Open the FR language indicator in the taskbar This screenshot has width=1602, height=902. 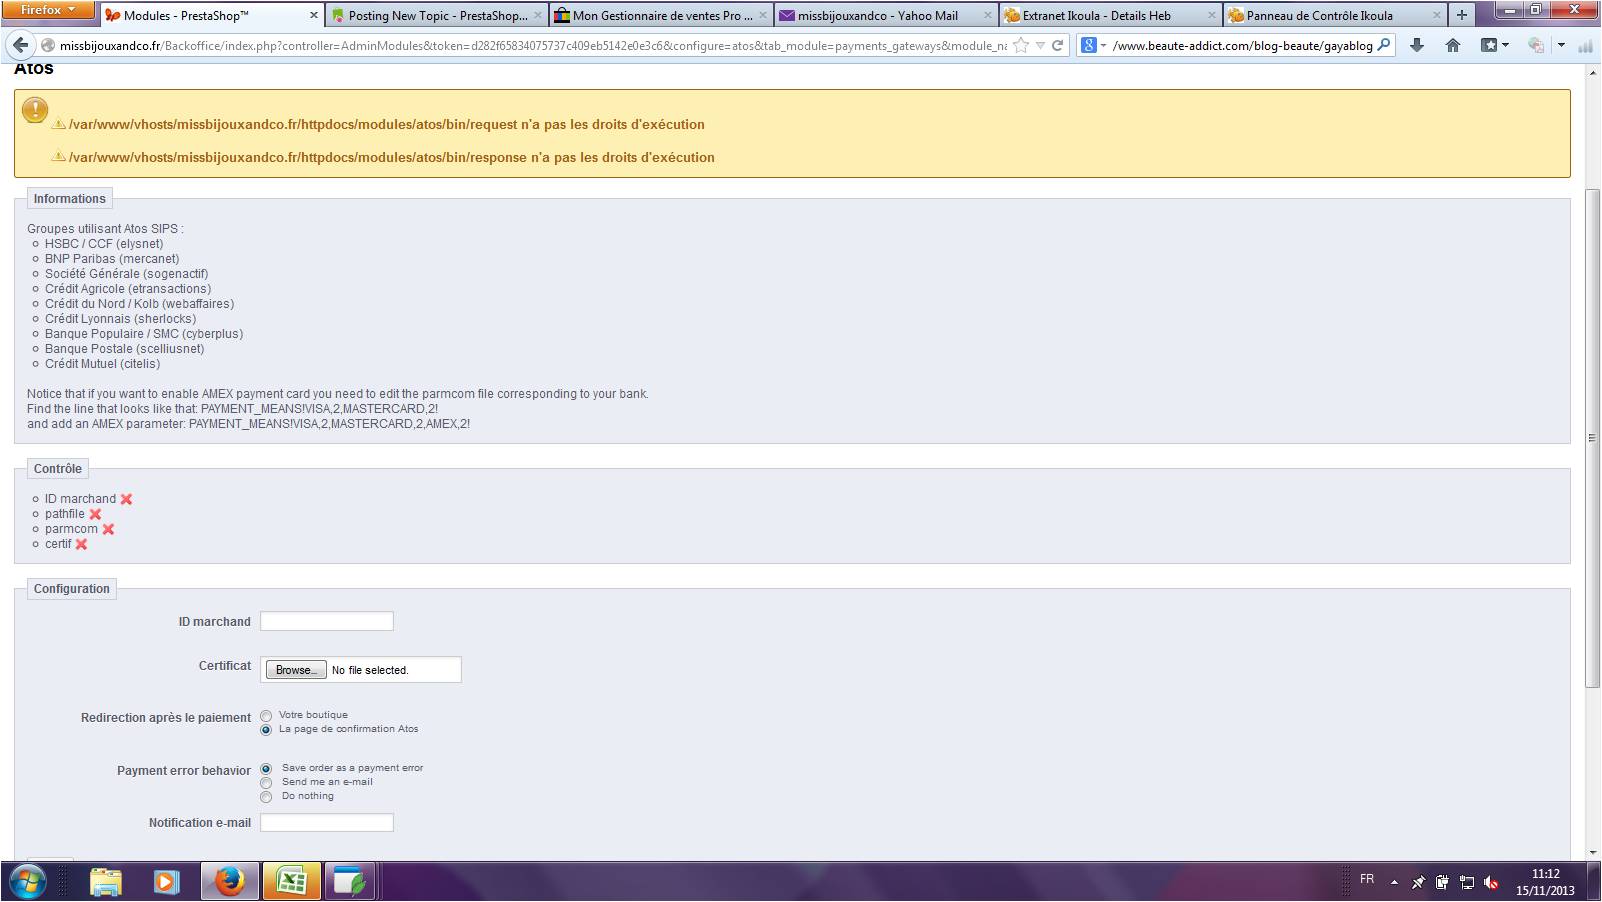1367,879
